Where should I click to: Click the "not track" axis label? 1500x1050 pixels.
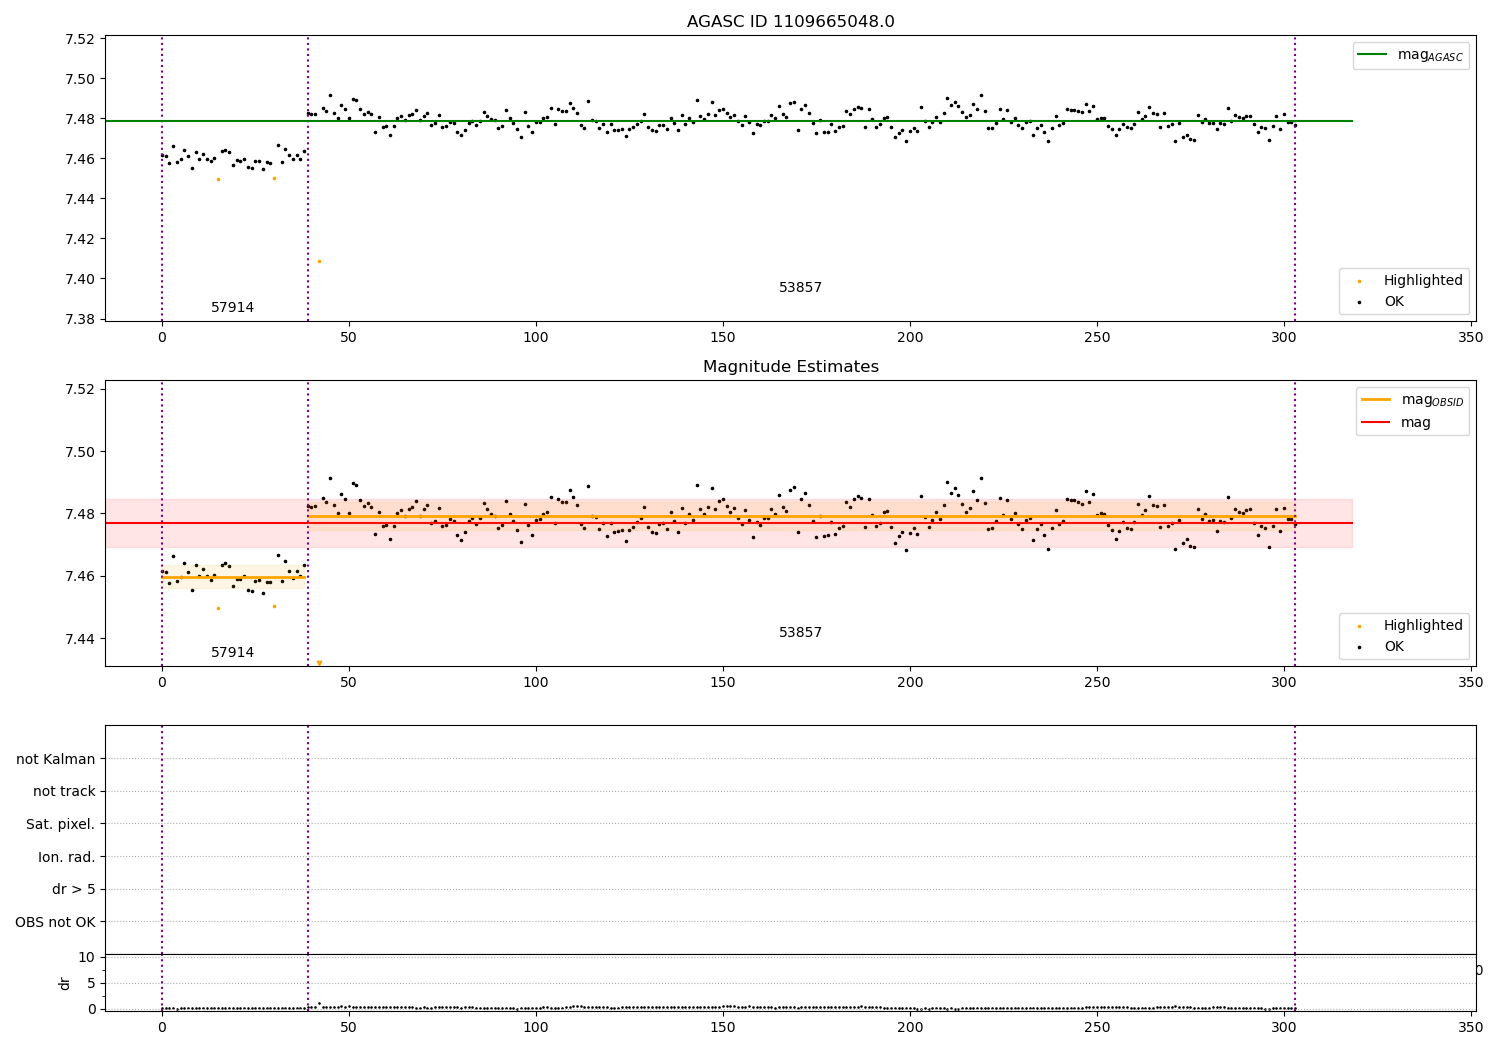[x=64, y=792]
